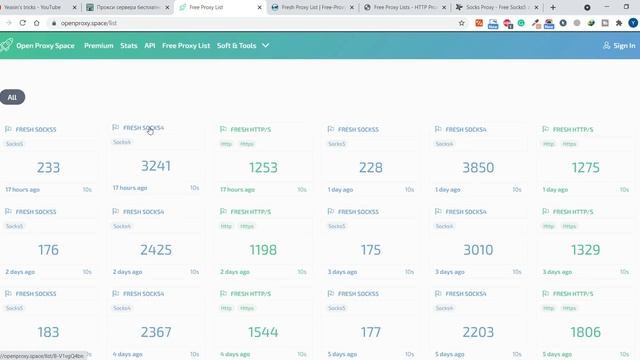Click the flag icon on the 228 Socks5 card
The height and width of the screenshot is (360, 640).
point(331,129)
